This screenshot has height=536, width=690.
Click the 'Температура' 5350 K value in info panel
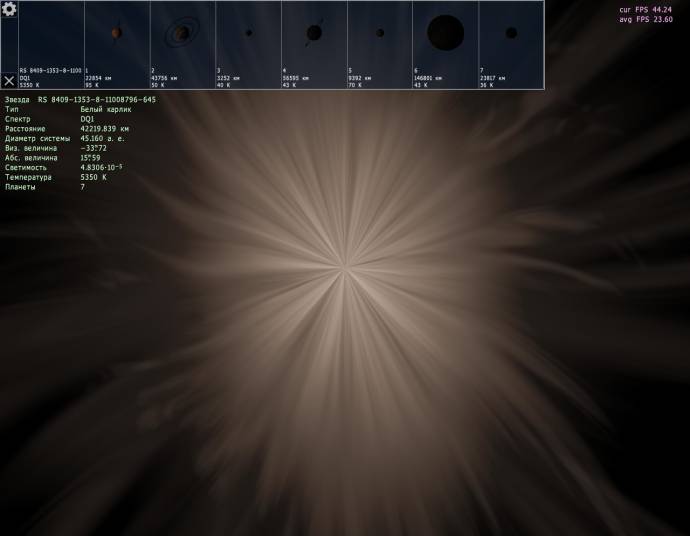coord(93,177)
